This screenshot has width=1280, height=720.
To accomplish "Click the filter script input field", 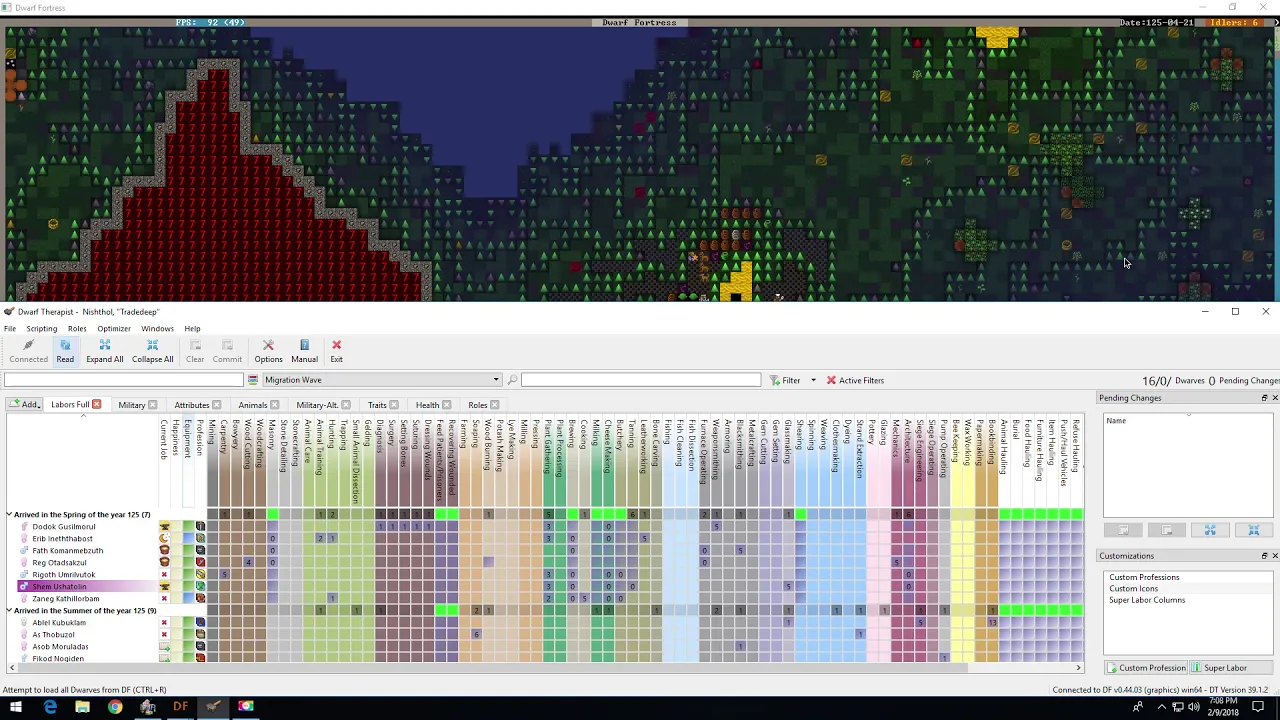I will click(640, 380).
